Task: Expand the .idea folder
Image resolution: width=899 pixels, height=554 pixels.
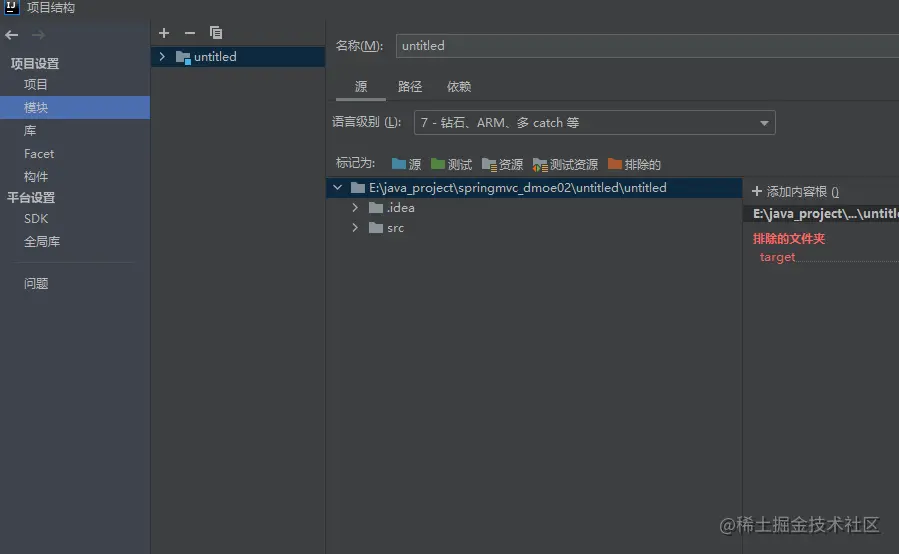Action: click(x=355, y=208)
